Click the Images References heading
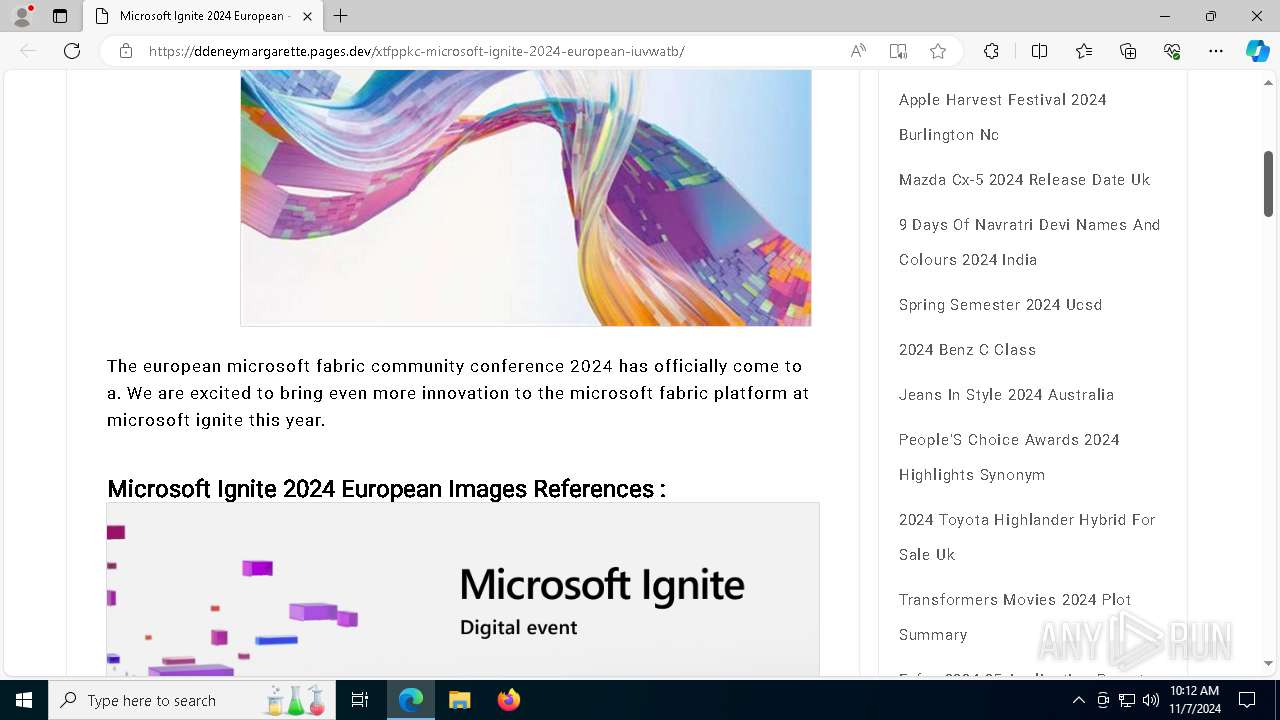The image size is (1280, 720). tap(386, 489)
